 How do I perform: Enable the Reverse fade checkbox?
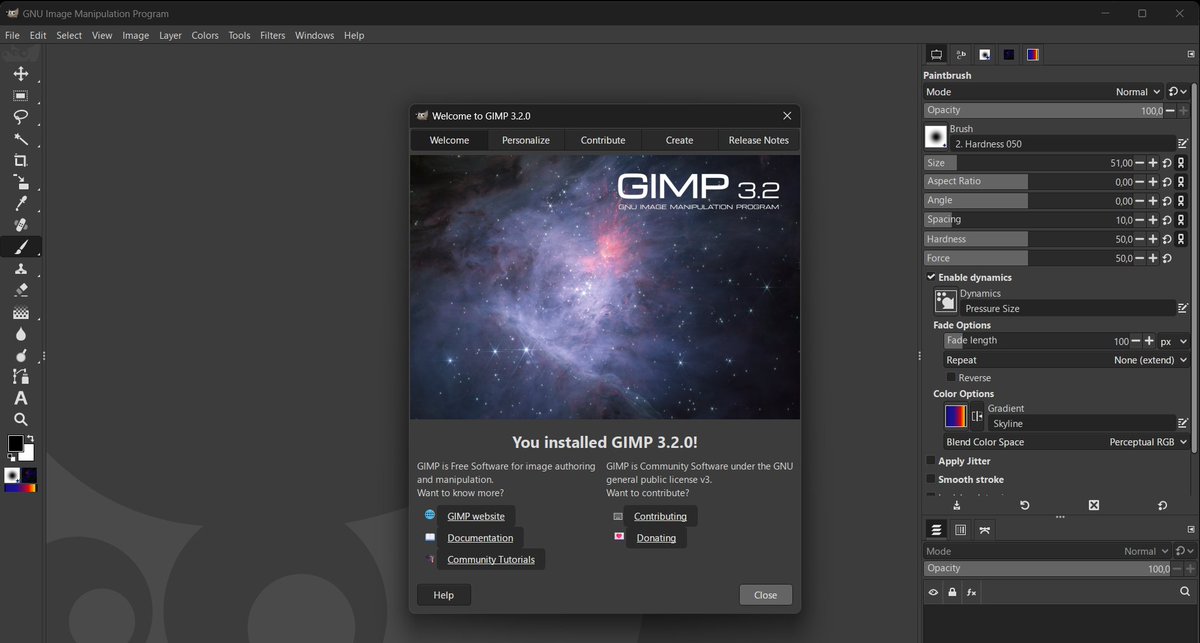click(x=951, y=378)
